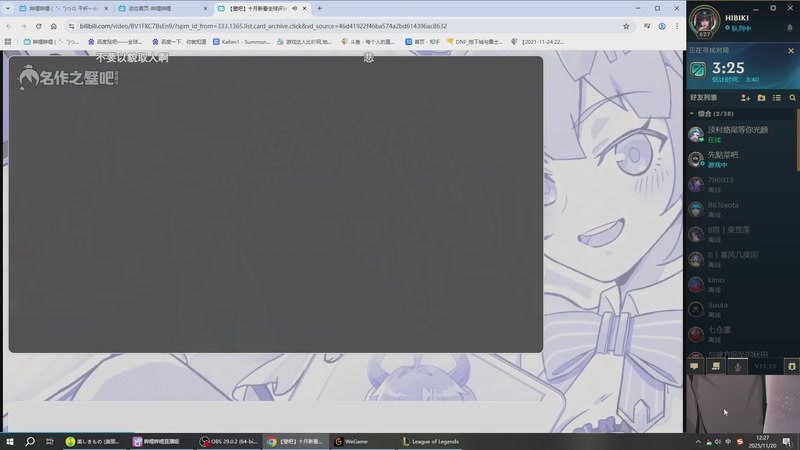Select friend kimo in the list
This screenshot has width=800, height=450.
point(741,284)
